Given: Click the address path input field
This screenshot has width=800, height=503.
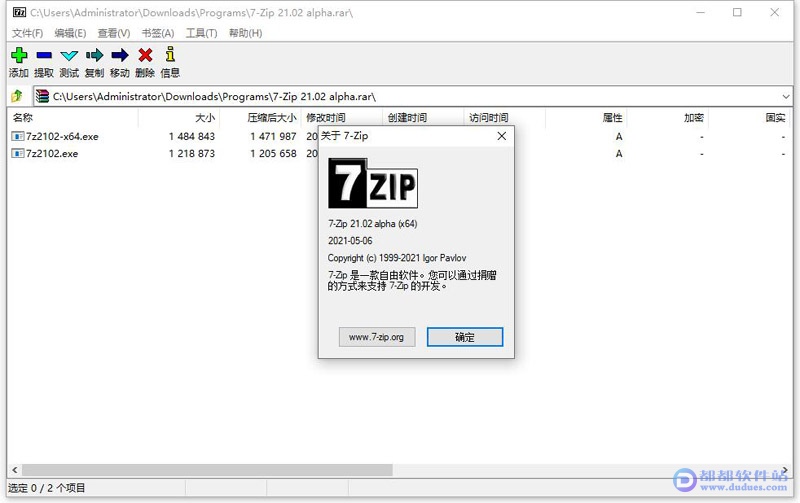Looking at the screenshot, I should 412,96.
